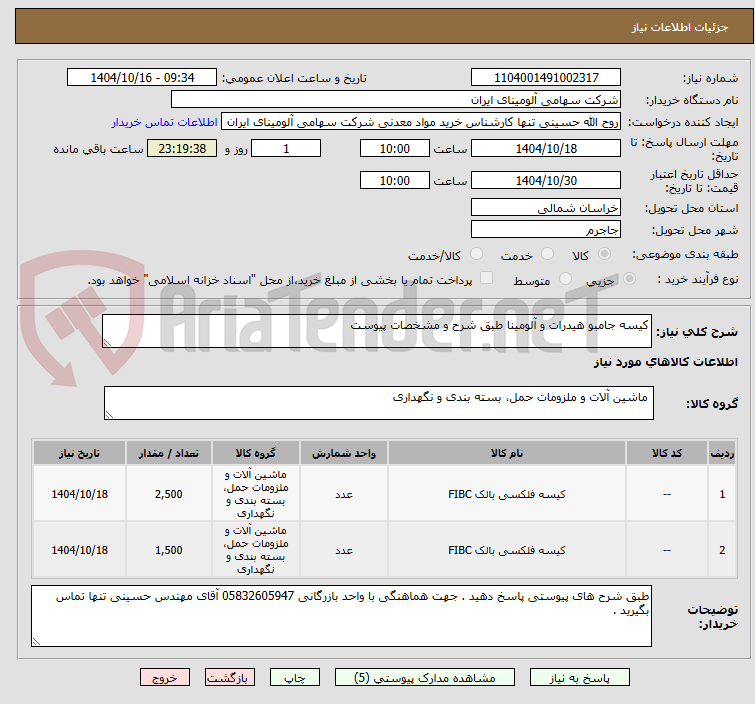Click the تعداد / مقدار column header

(169, 453)
